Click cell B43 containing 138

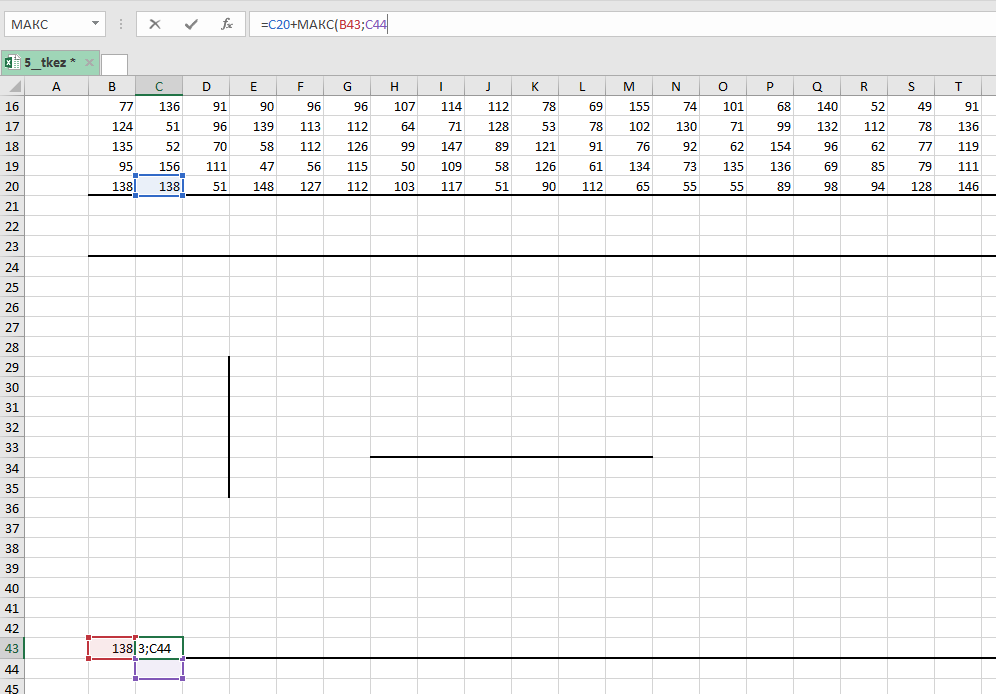[111, 649]
